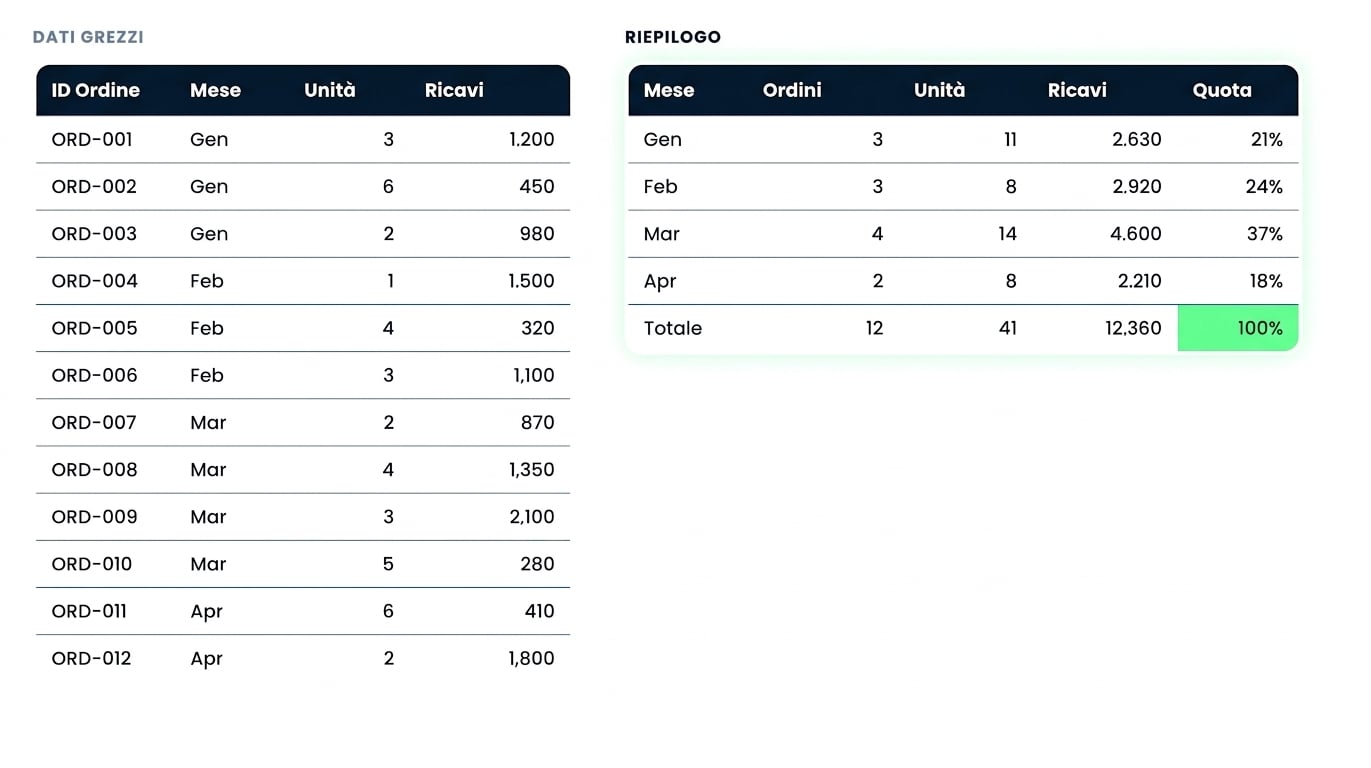Select the 2,100 revenue cell

click(x=531, y=517)
